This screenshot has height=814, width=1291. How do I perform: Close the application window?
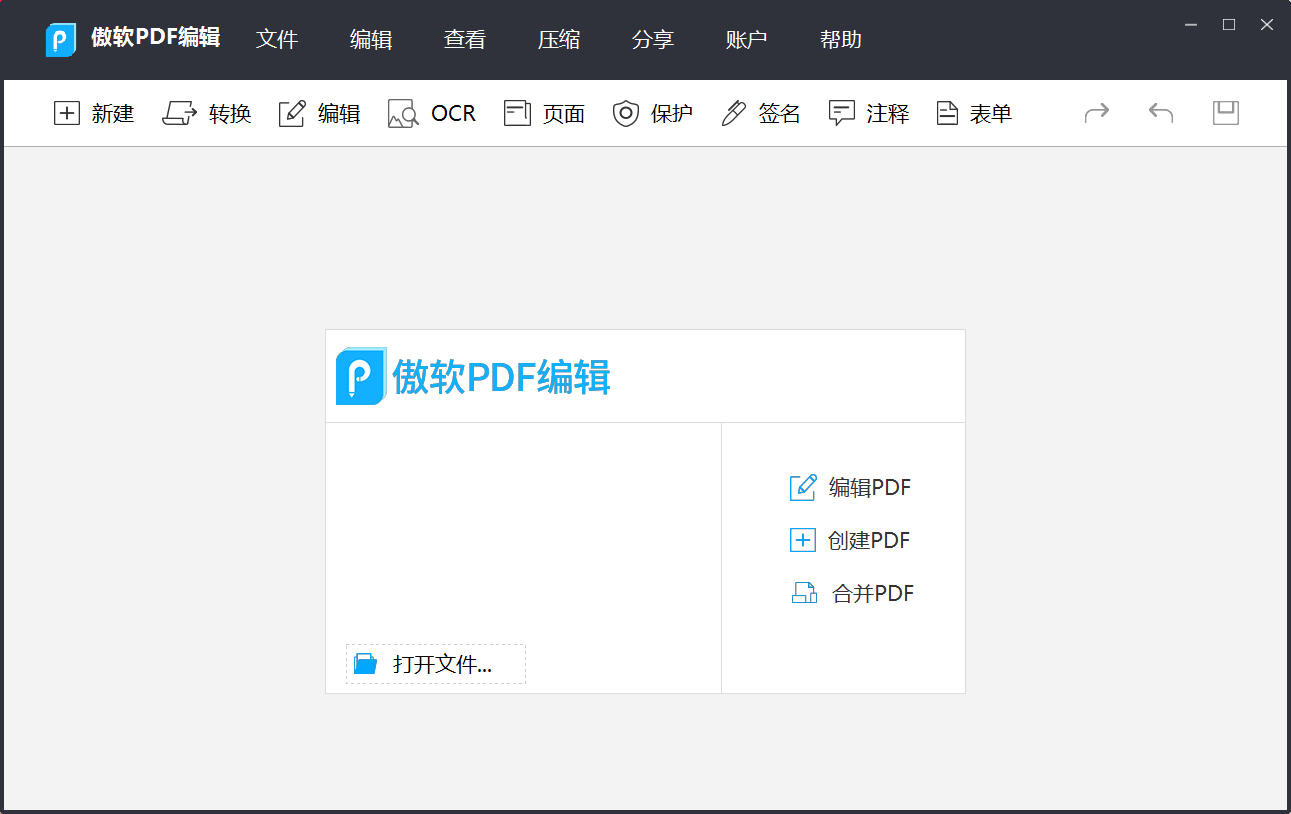[x=1266, y=25]
